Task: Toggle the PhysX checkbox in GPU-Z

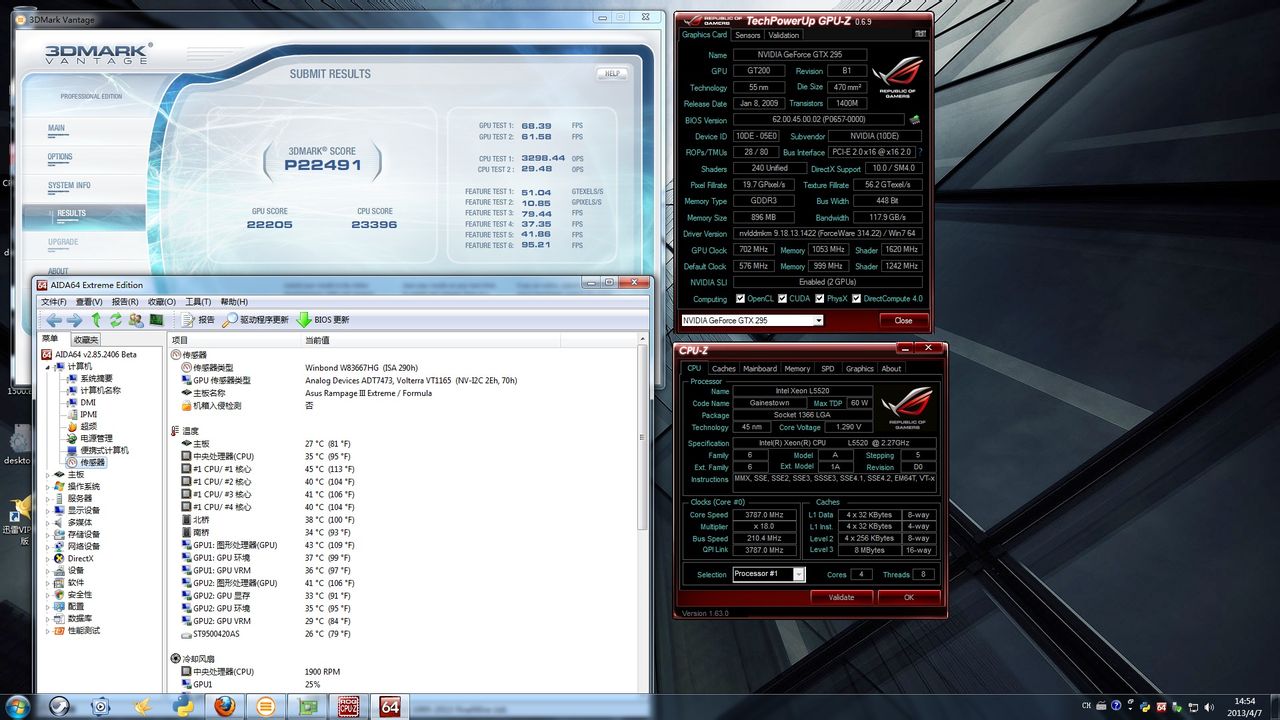Action: click(821, 299)
